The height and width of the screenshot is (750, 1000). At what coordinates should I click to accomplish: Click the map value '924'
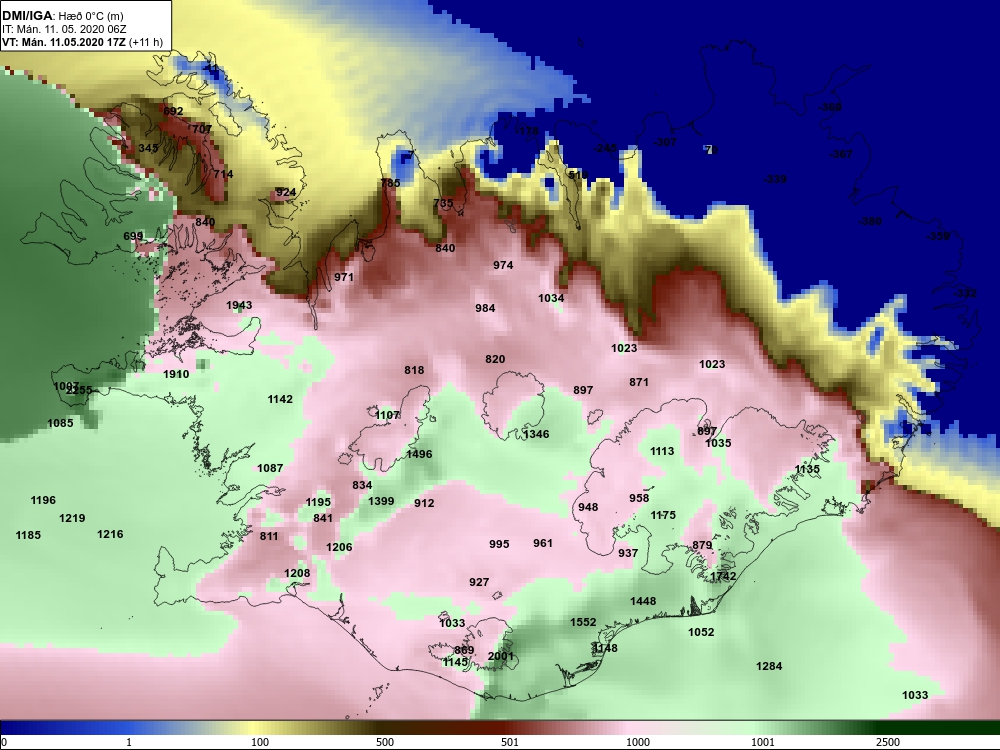coord(286,192)
